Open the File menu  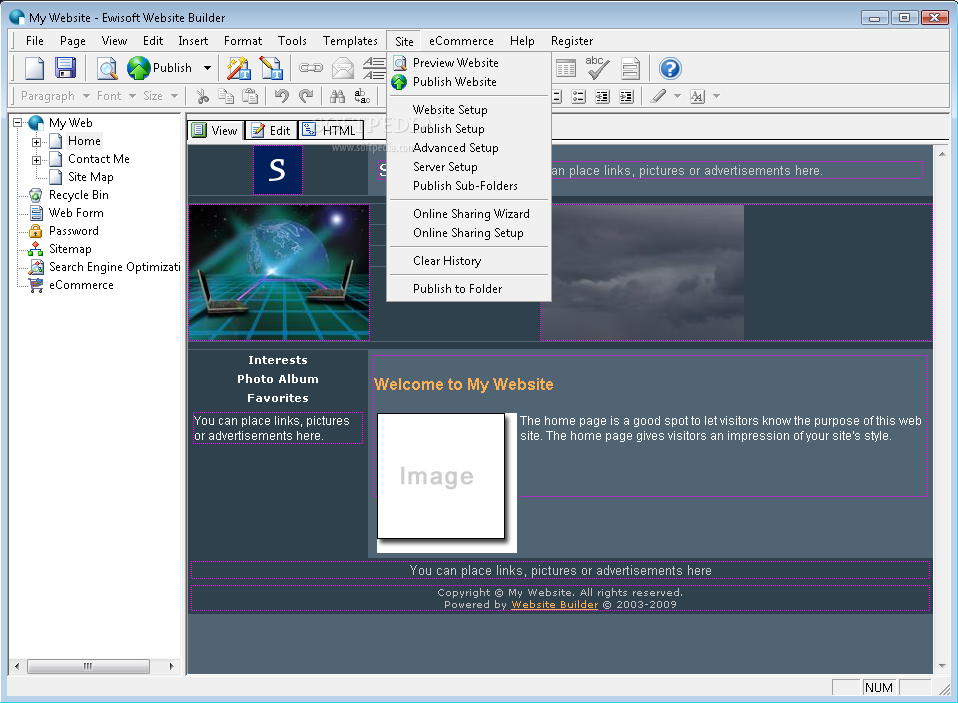pos(35,41)
